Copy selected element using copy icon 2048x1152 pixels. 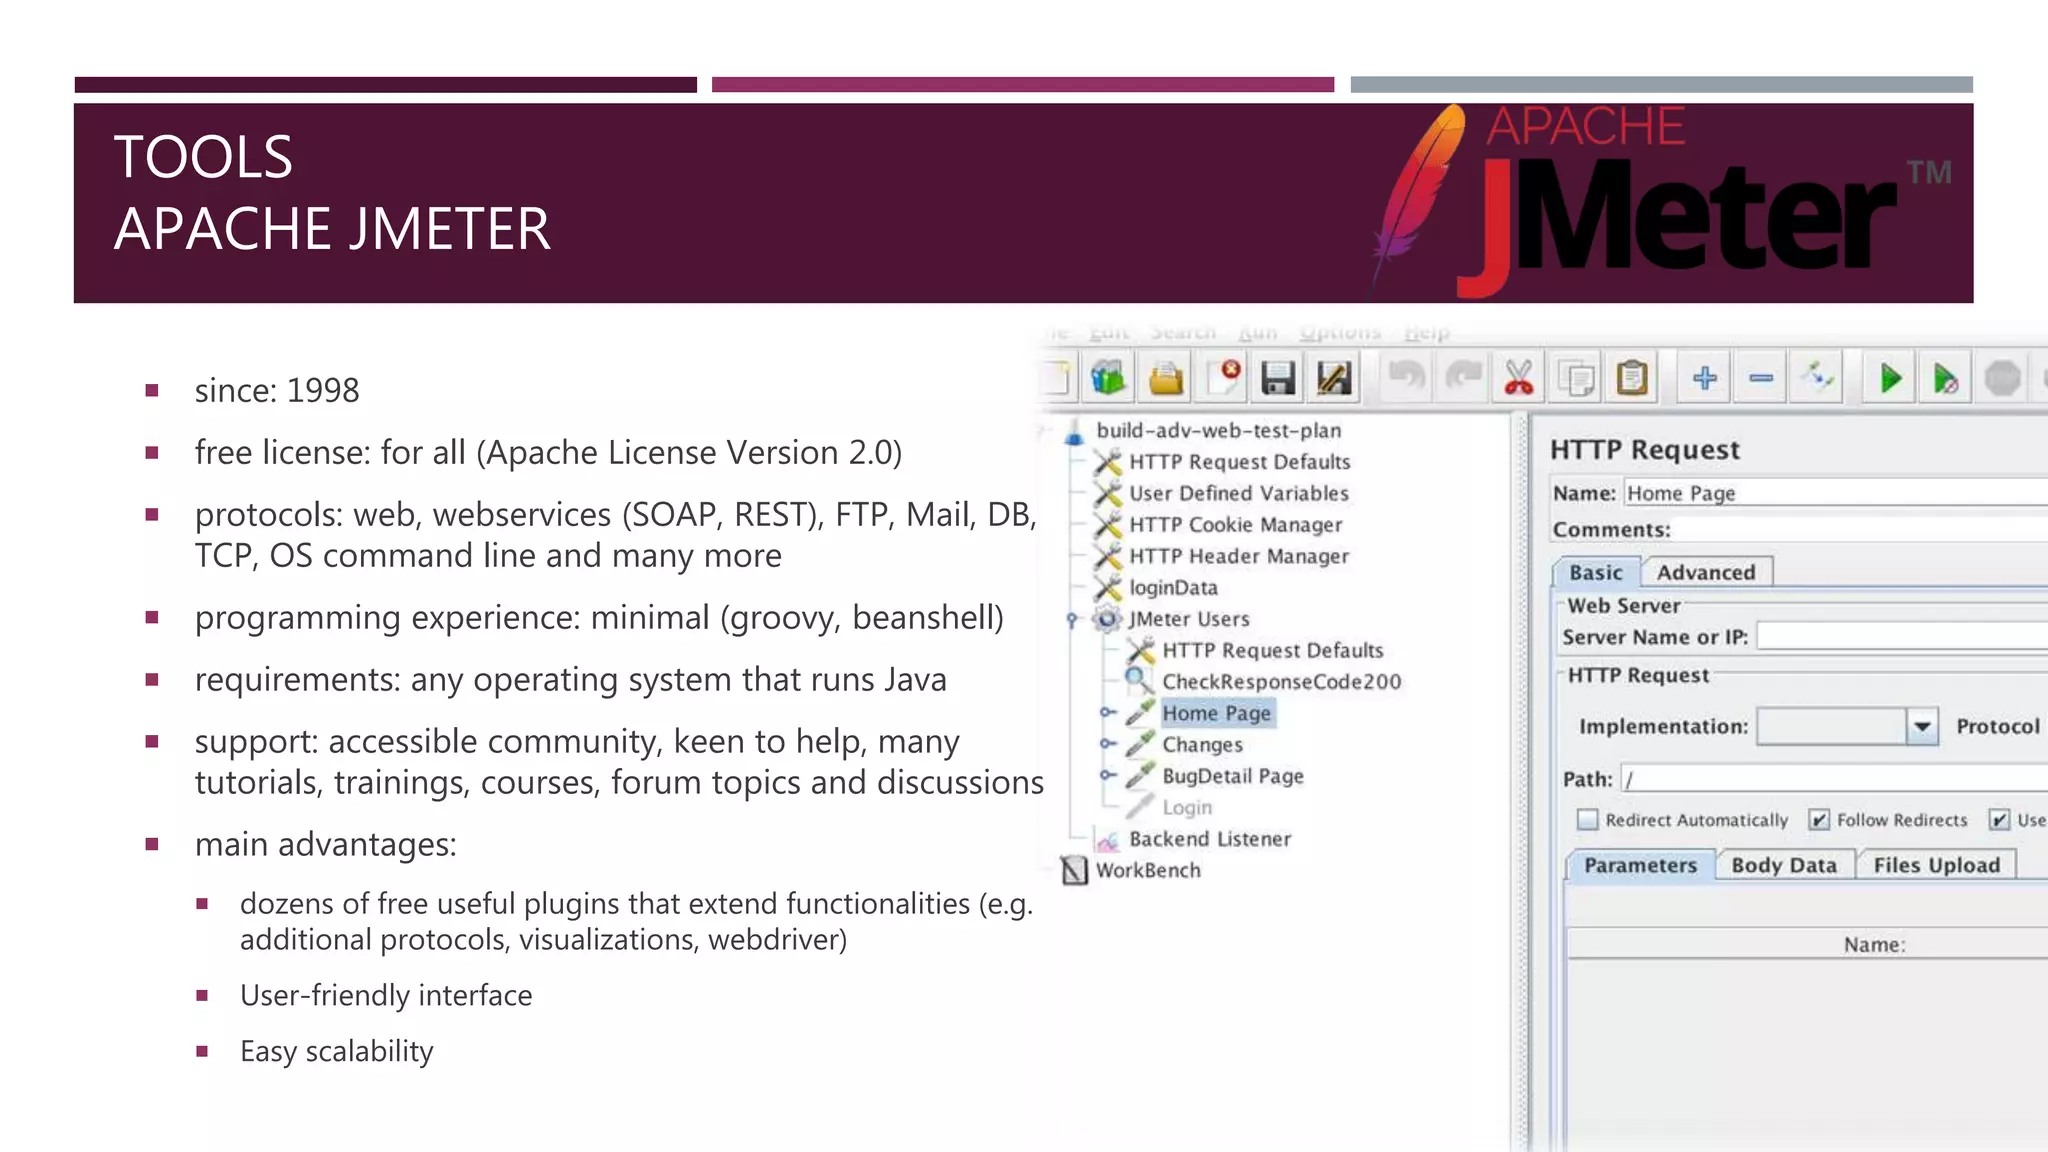click(1577, 379)
